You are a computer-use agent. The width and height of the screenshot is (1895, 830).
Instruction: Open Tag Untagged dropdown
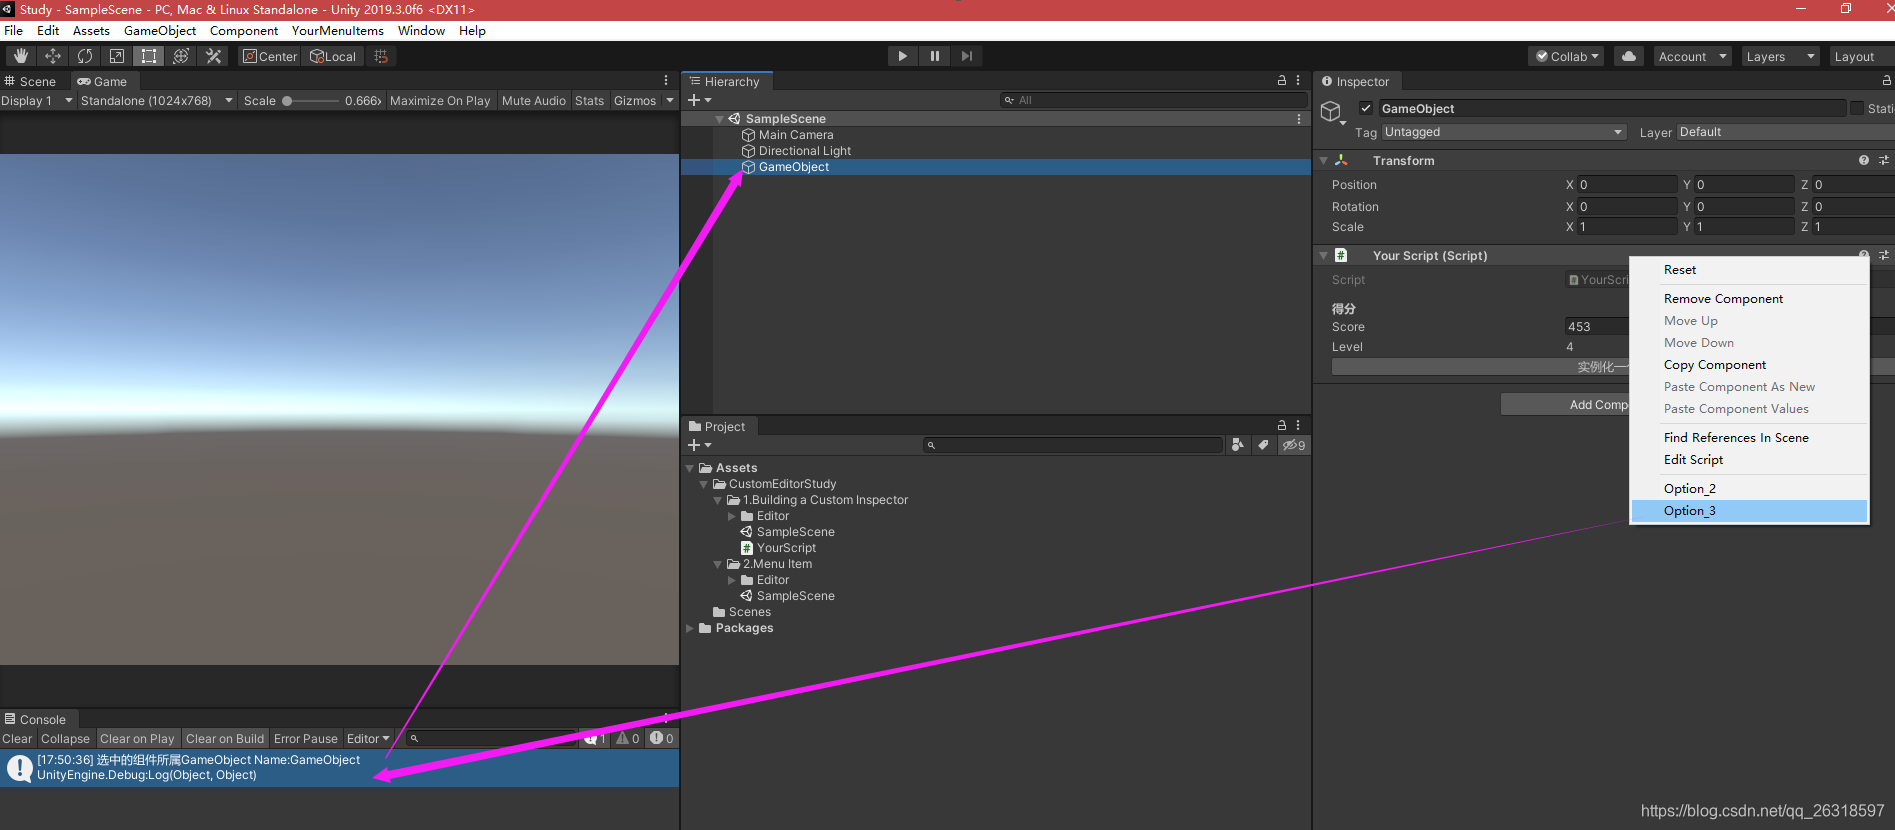click(x=1504, y=132)
